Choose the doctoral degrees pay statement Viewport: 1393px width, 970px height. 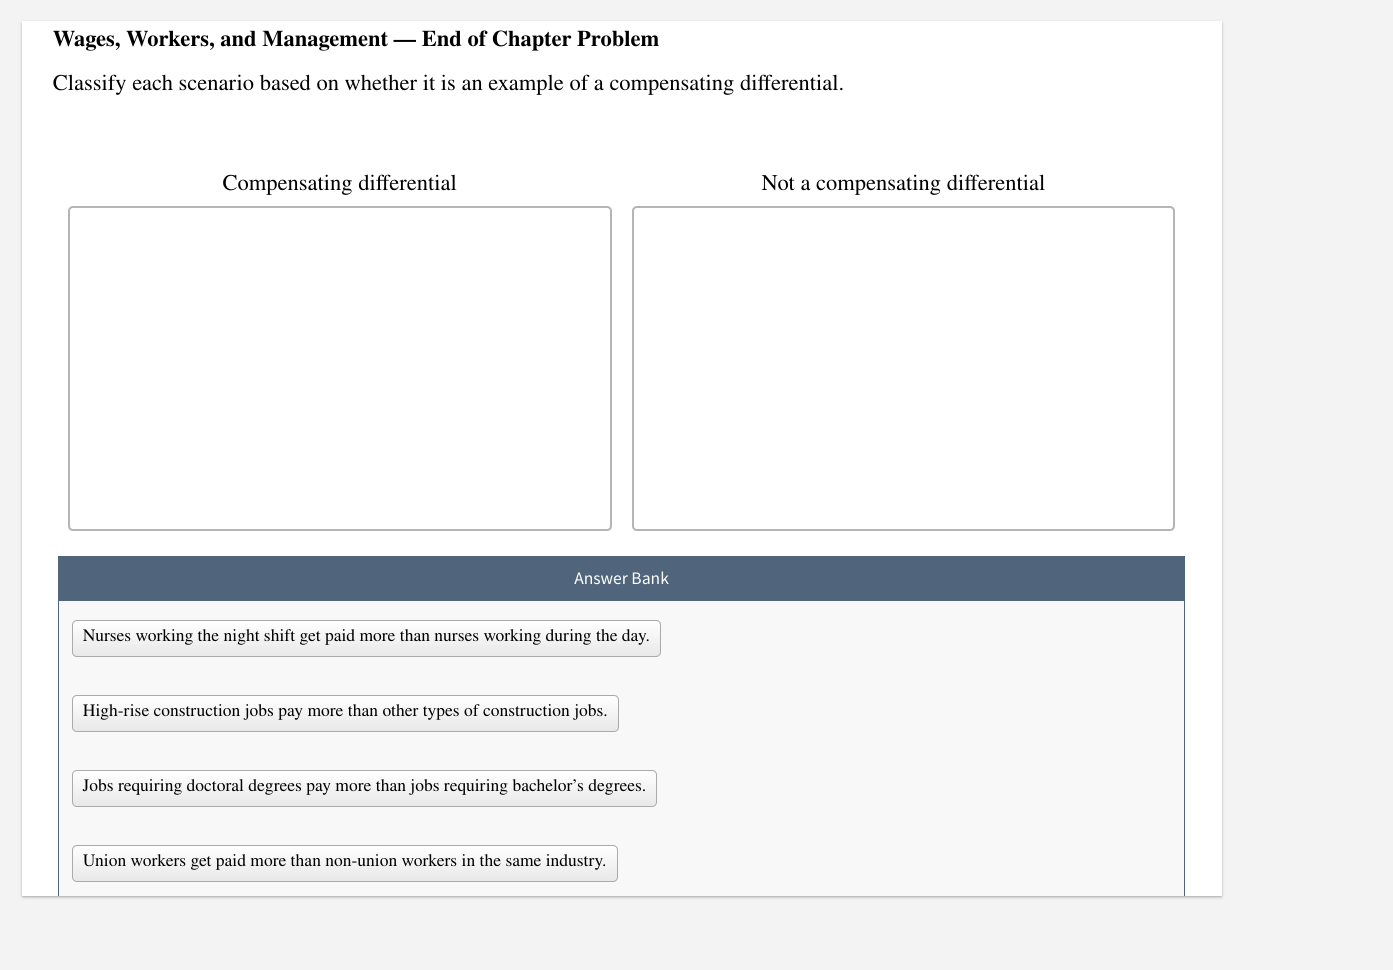[364, 788]
